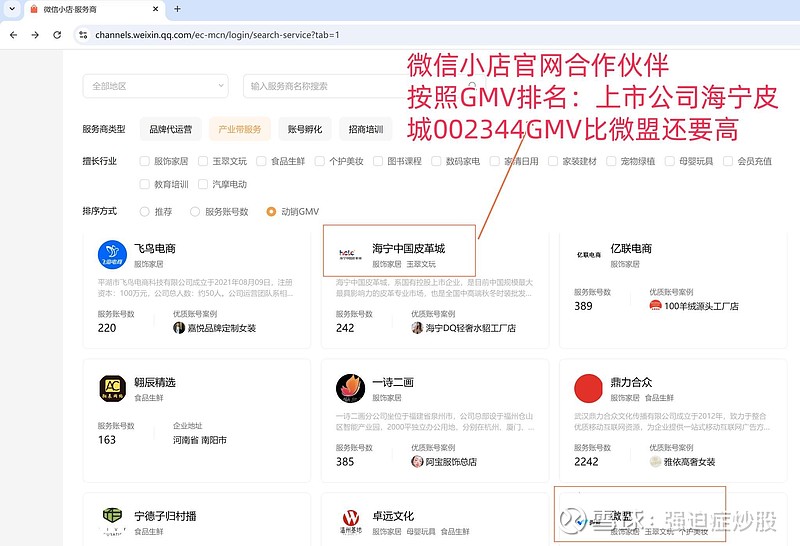This screenshot has width=800, height=546.
Task: Sort by 推荐 radio option
Action: click(144, 211)
